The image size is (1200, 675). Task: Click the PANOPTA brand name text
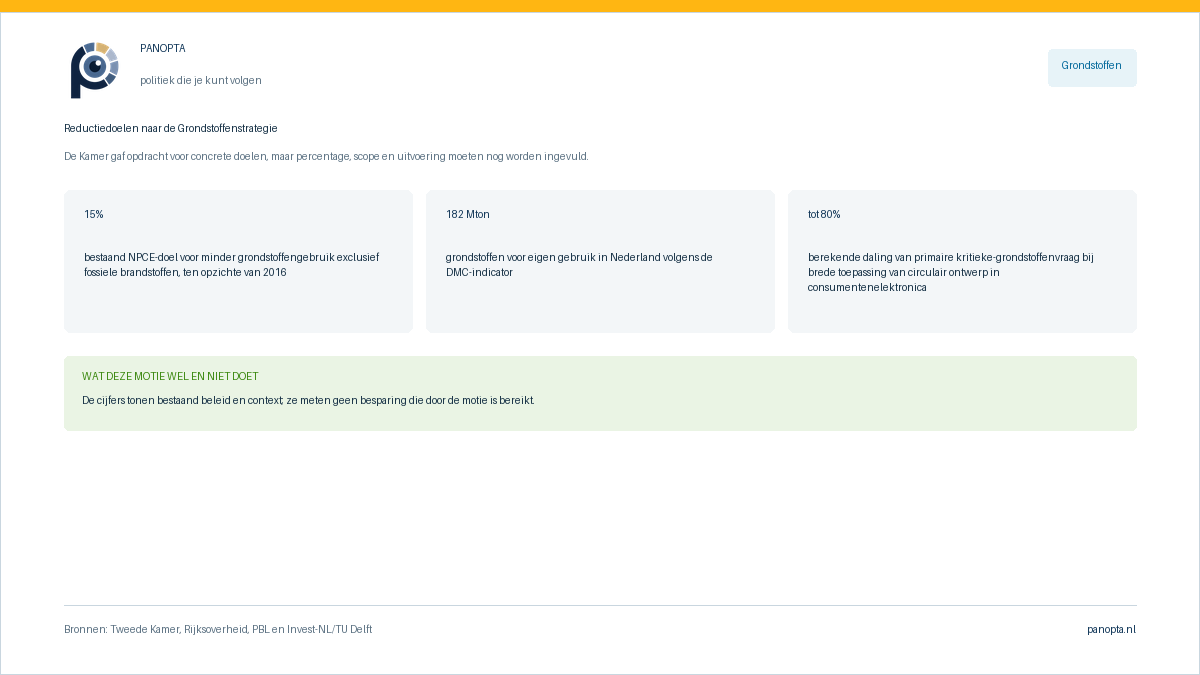(163, 48)
